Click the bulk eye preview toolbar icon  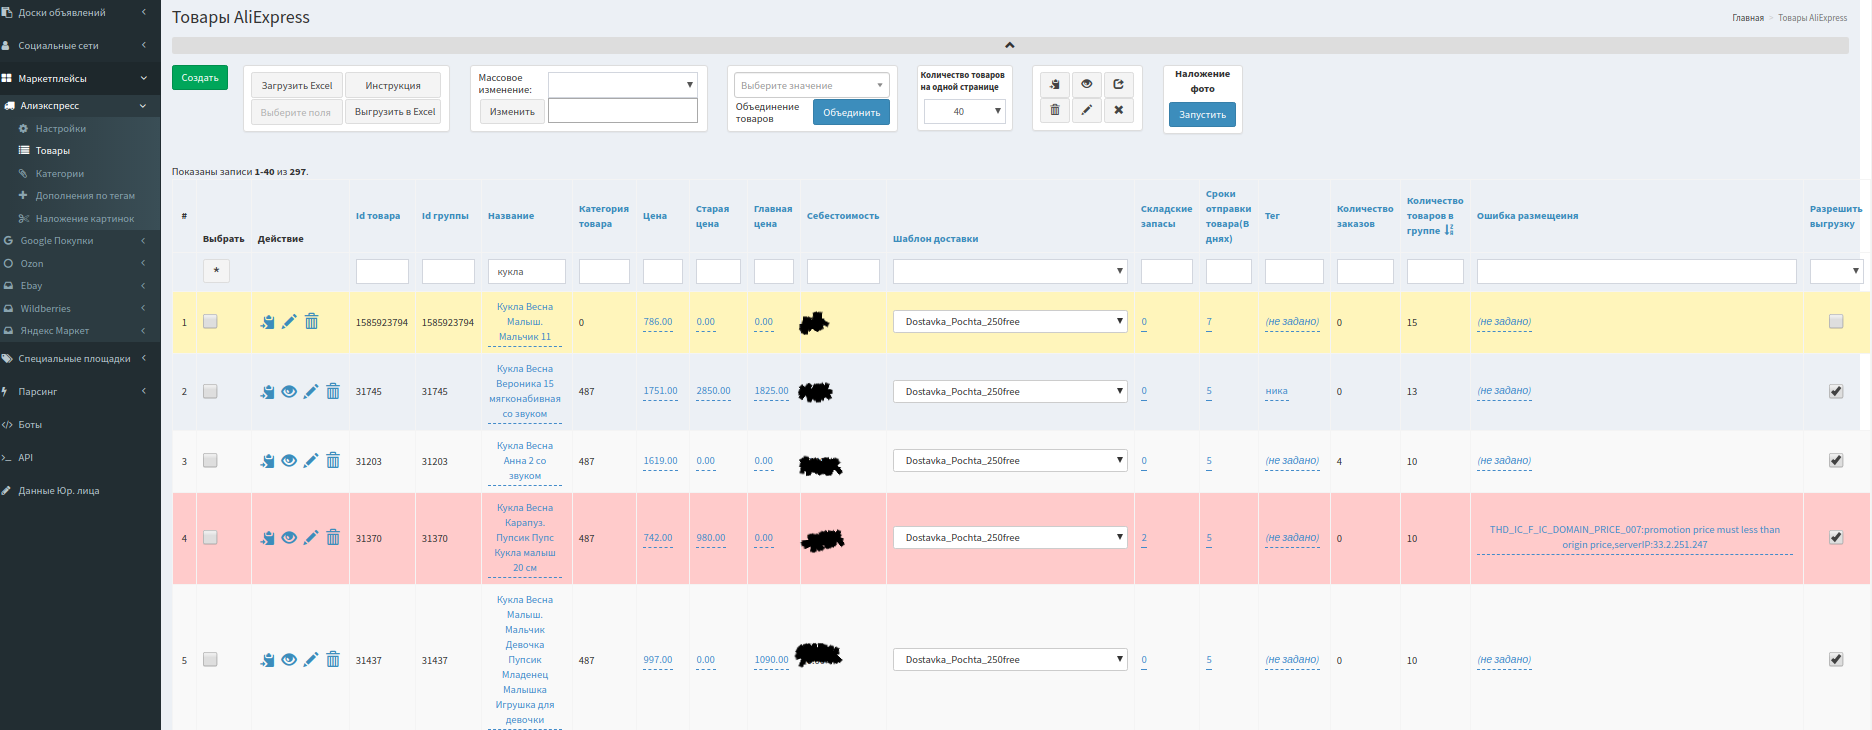click(1087, 84)
